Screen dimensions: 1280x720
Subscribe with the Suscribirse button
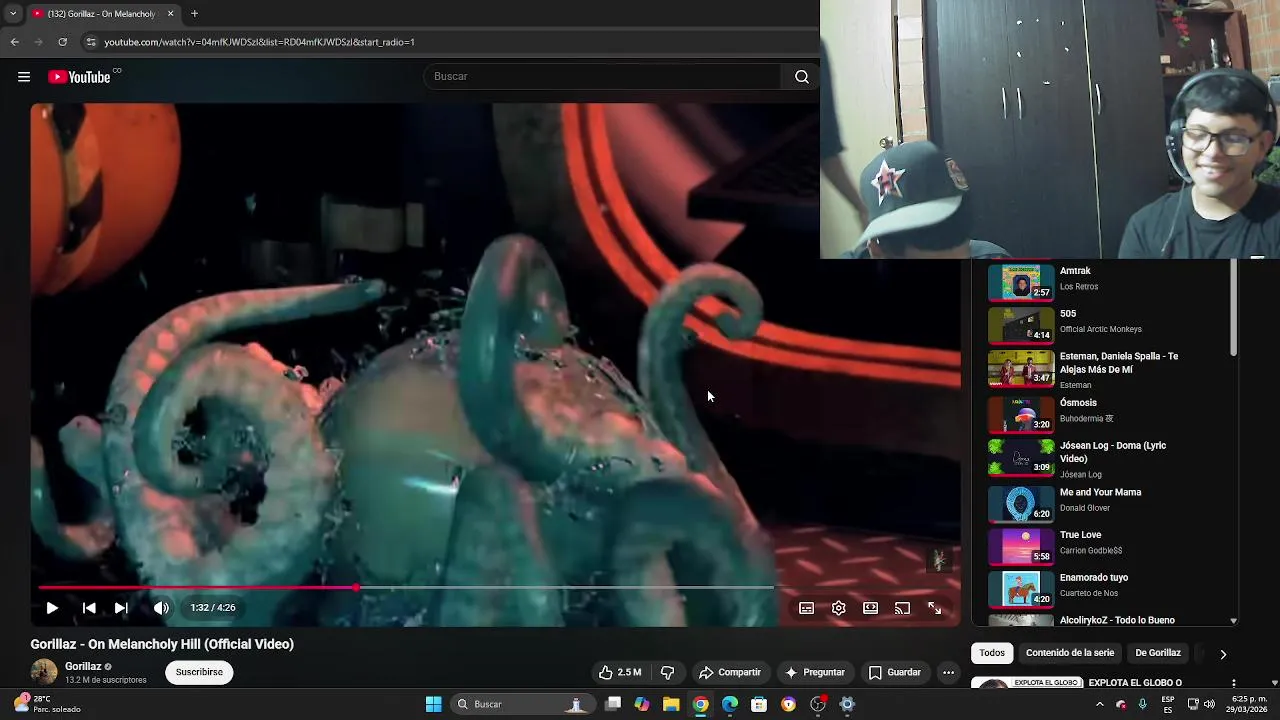199,672
